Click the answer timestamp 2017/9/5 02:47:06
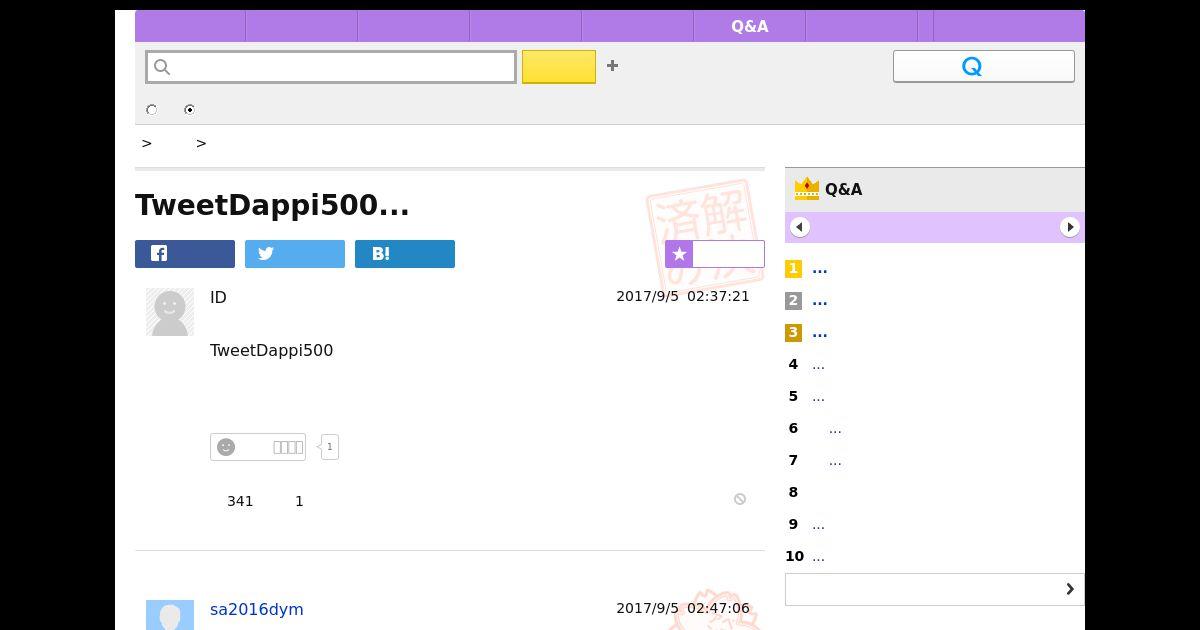The width and height of the screenshot is (1200, 630). (x=683, y=608)
